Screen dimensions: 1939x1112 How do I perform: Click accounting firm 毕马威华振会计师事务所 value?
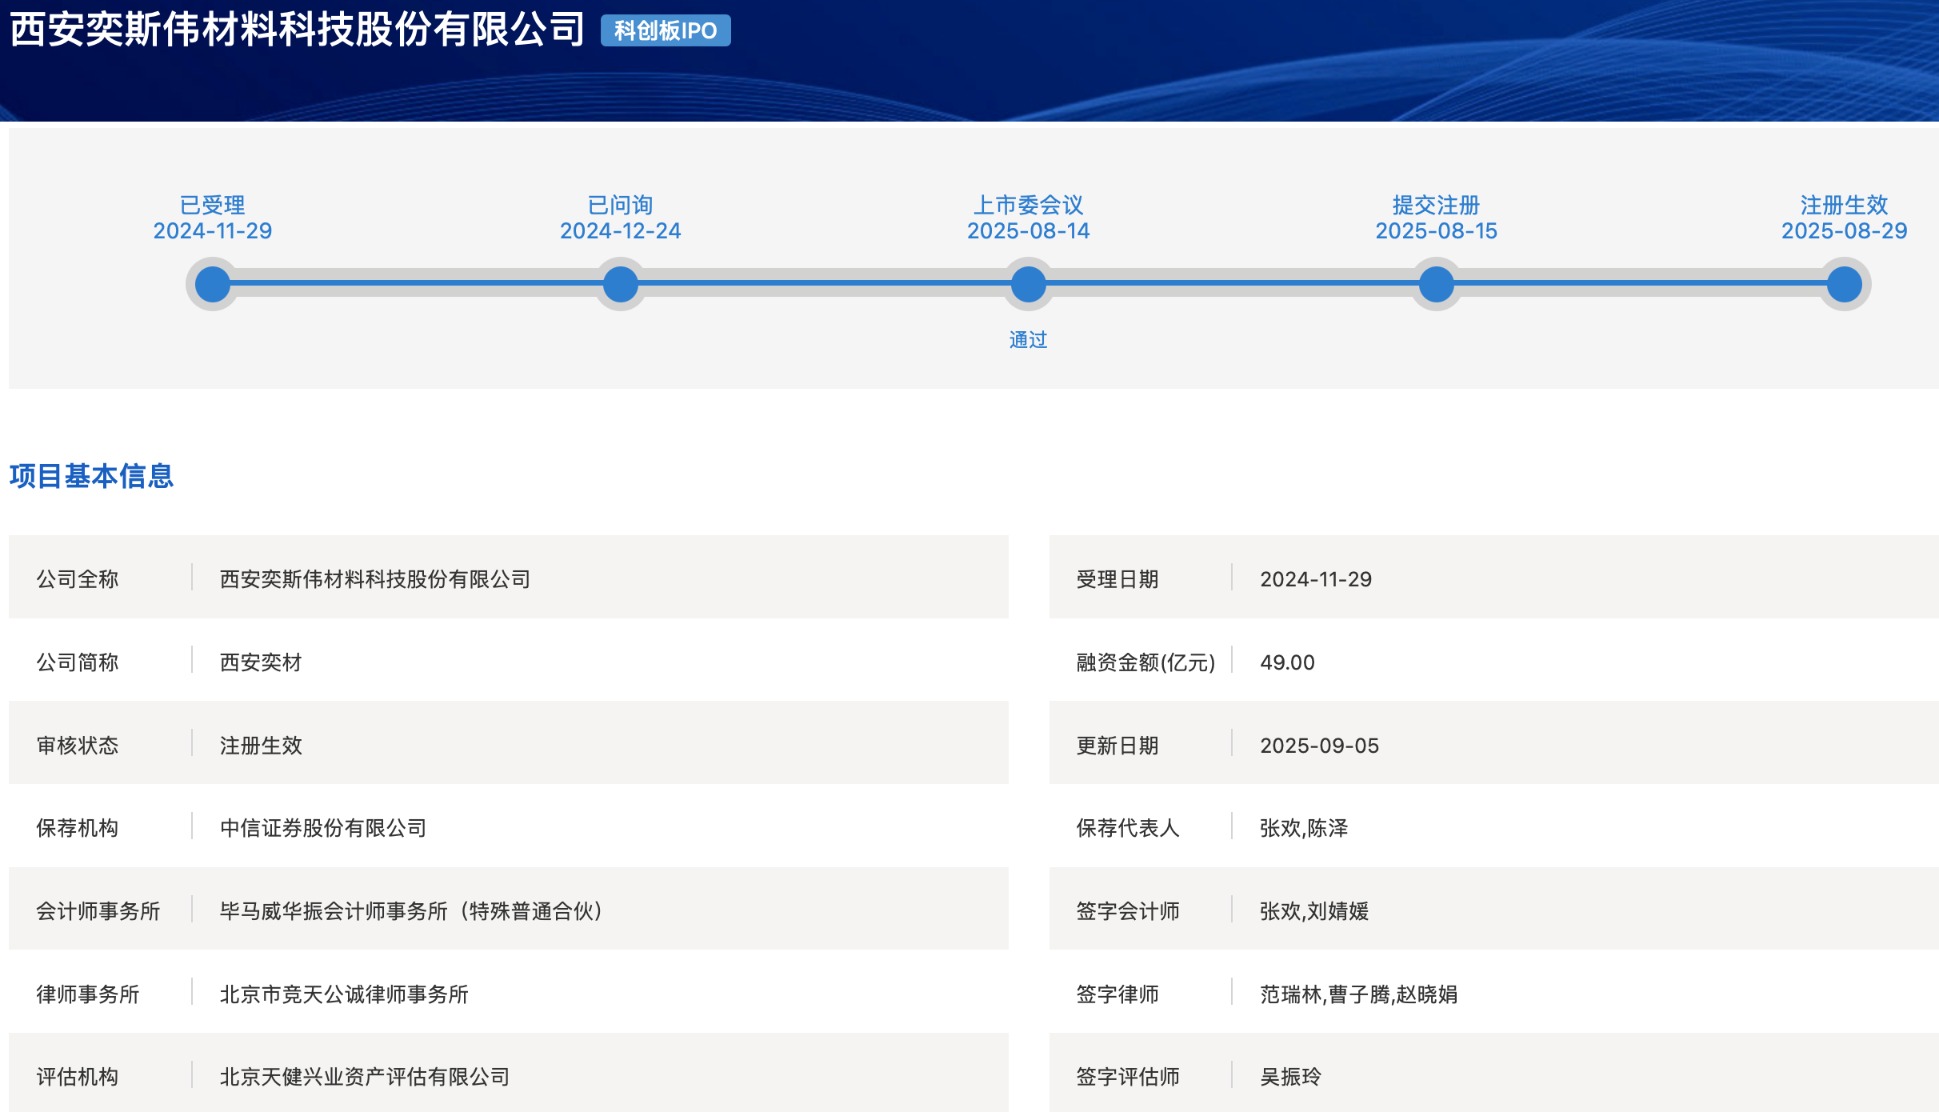[411, 911]
